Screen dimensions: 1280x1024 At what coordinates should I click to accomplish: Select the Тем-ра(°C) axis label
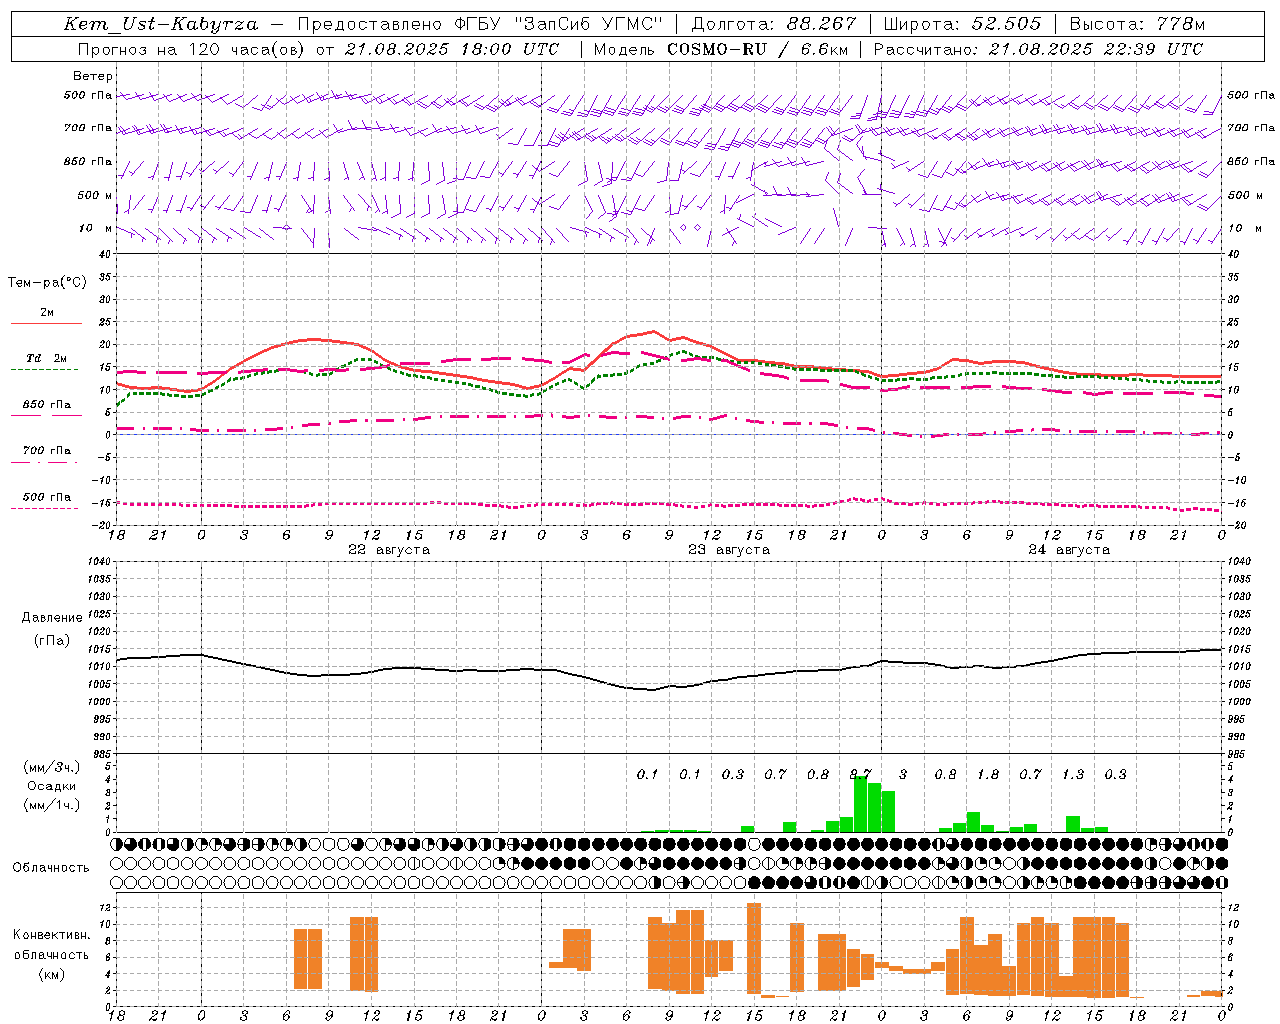click(47, 283)
